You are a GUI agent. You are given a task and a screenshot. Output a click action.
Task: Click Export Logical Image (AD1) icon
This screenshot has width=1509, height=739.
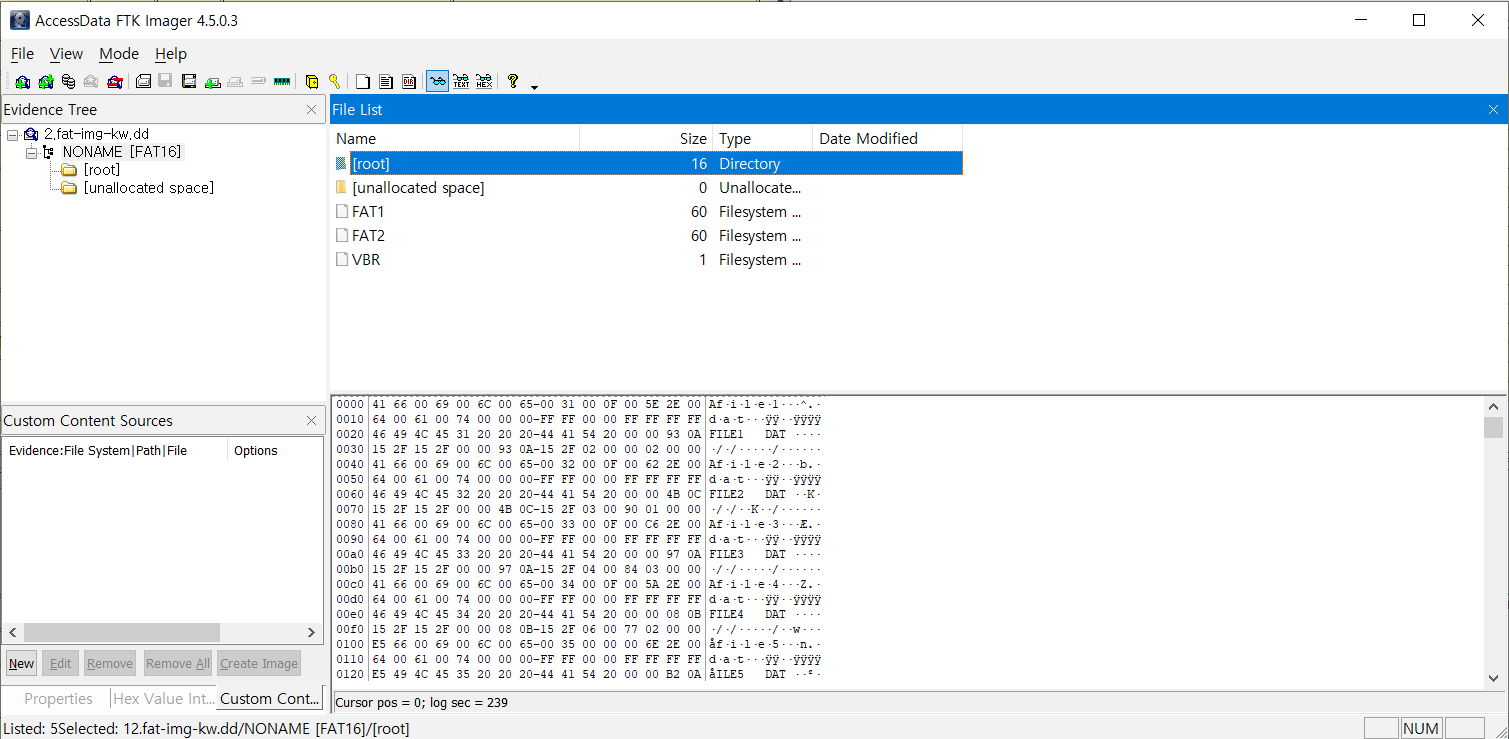(x=188, y=82)
